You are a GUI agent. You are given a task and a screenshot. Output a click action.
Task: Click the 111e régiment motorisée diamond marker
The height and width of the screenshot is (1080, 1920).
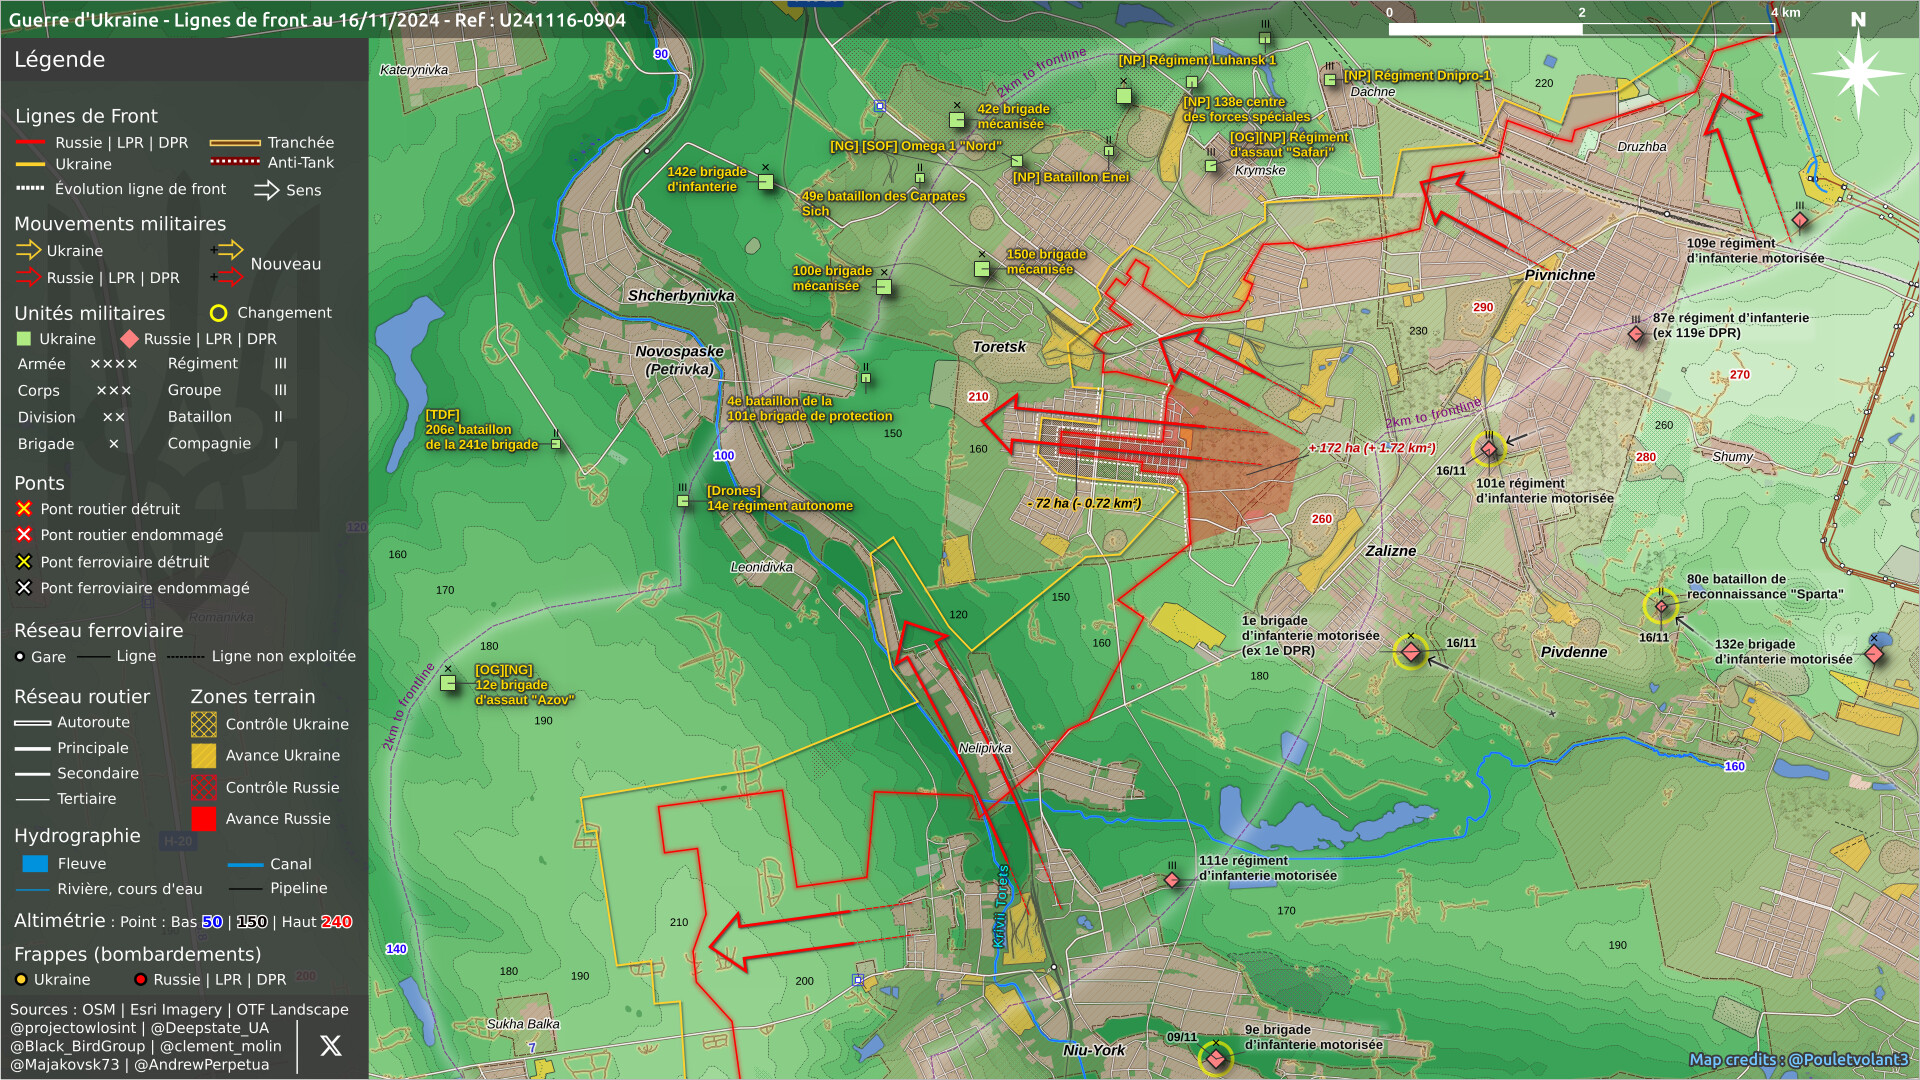[1172, 880]
